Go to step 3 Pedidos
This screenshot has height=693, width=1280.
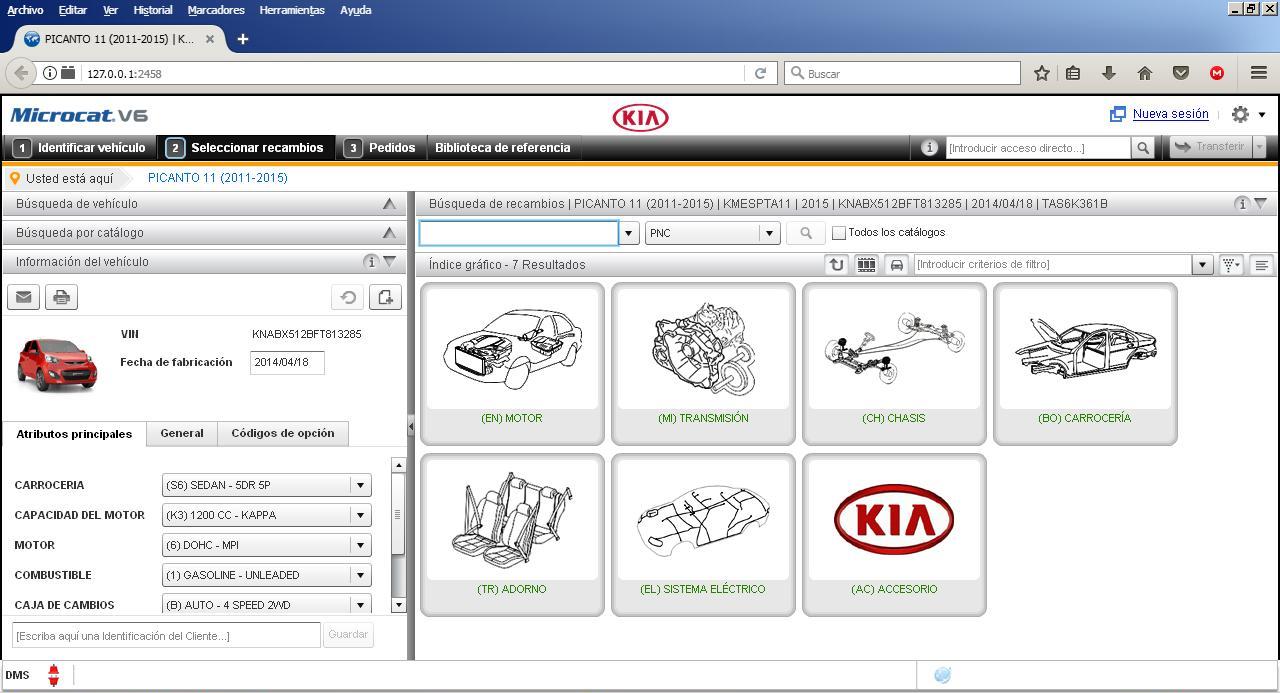tap(380, 148)
